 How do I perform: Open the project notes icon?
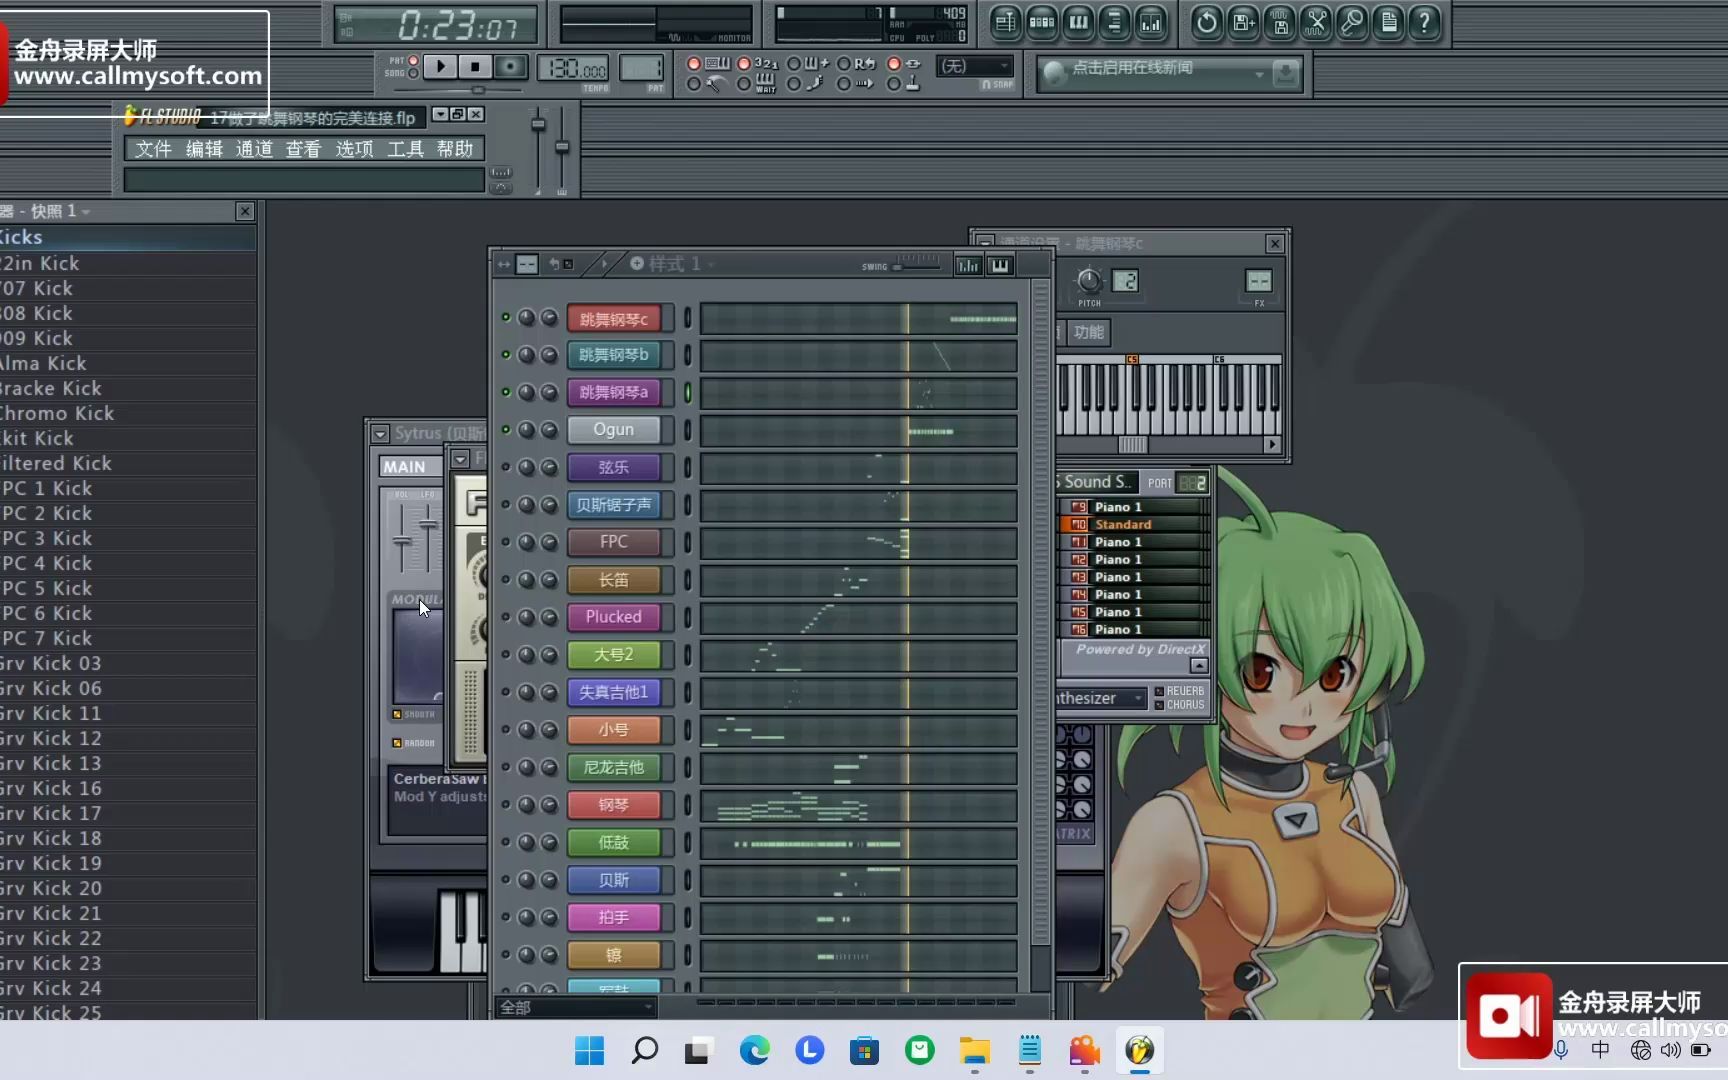pyautogui.click(x=1388, y=23)
